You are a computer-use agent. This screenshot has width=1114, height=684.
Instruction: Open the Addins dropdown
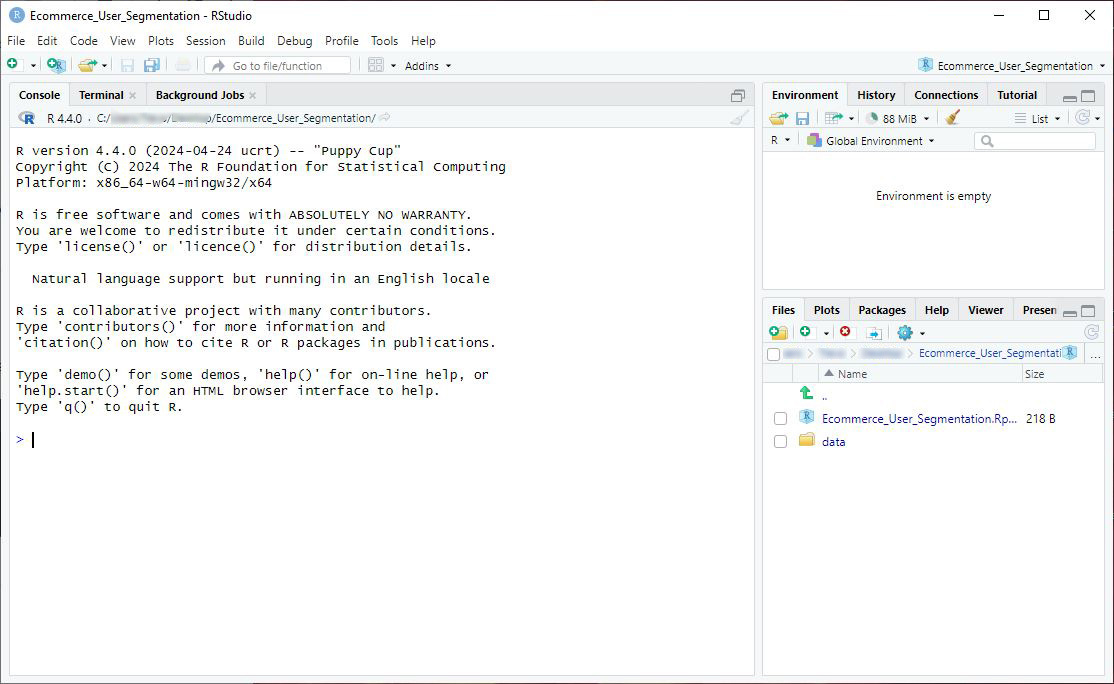coord(428,66)
